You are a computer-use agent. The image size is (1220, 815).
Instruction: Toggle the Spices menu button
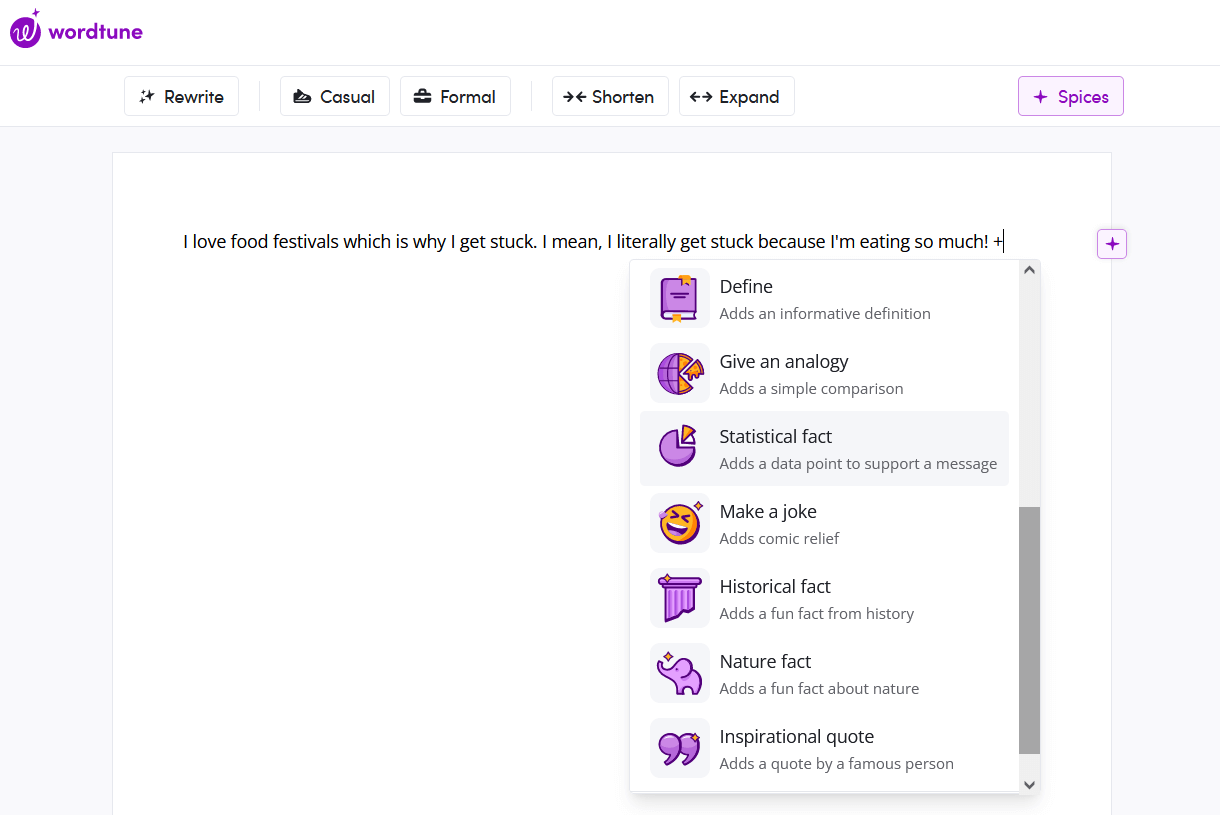pyautogui.click(x=1071, y=96)
